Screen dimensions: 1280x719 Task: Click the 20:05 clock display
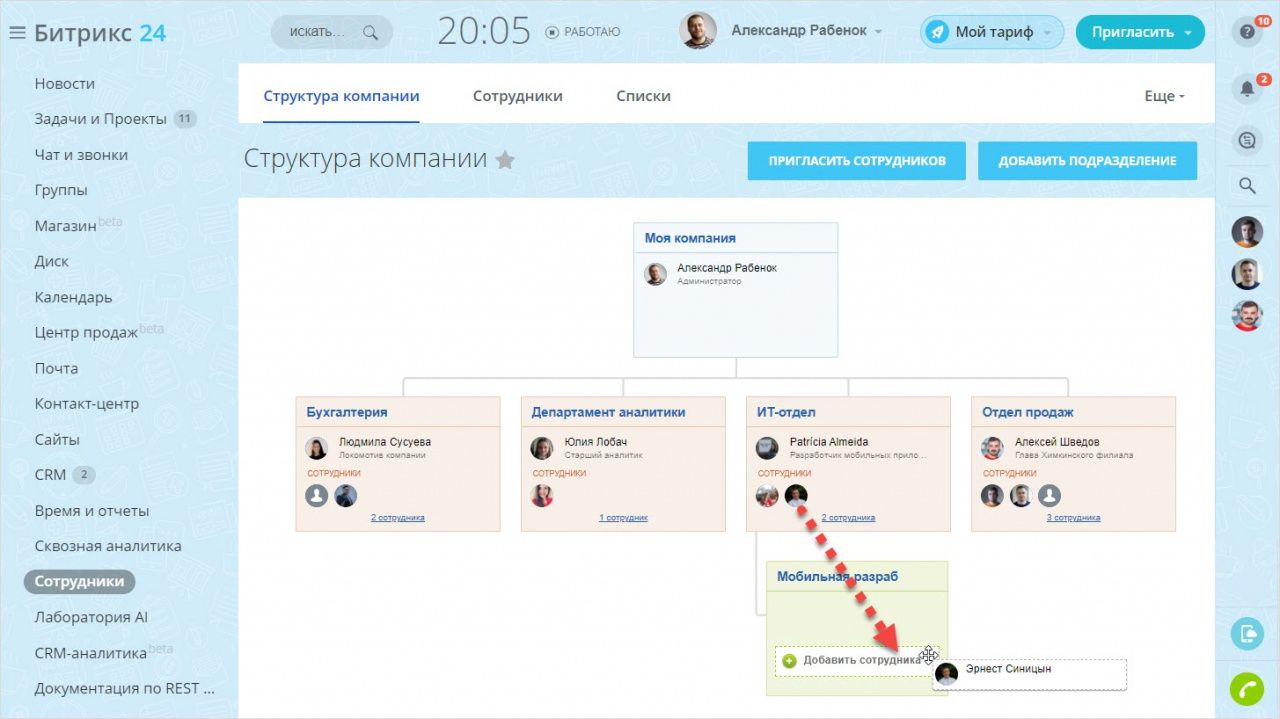click(x=484, y=32)
